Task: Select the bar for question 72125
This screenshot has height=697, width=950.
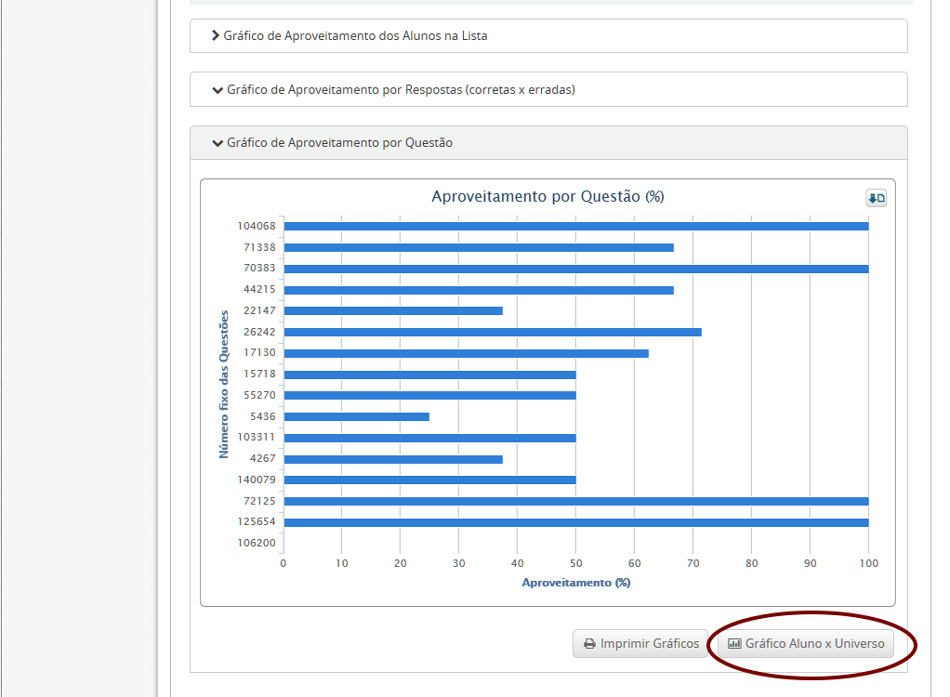Action: [x=575, y=501]
